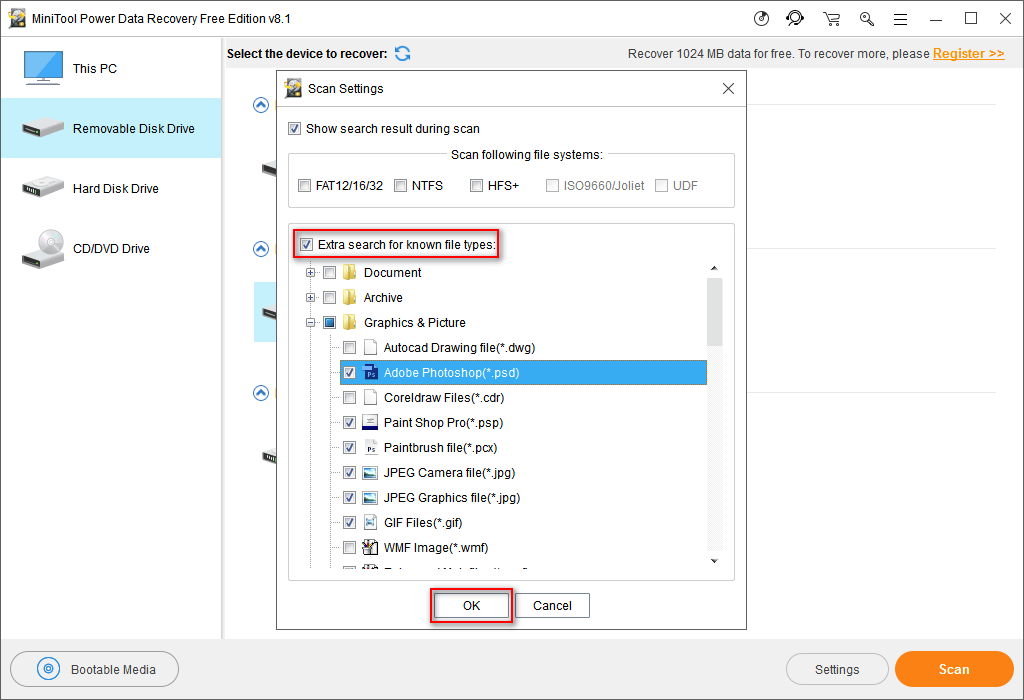
Task: Click the Archive folder icon
Action: click(349, 297)
